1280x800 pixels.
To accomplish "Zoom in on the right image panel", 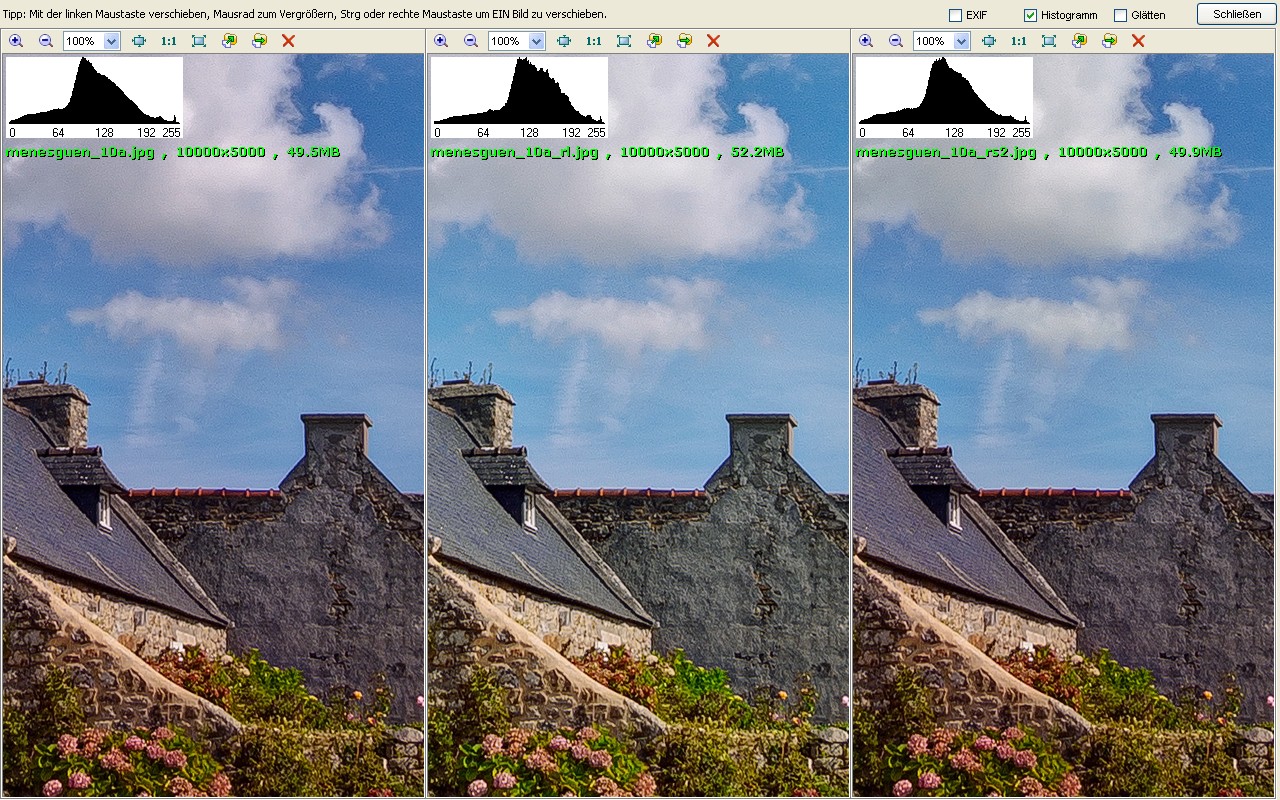I will pyautogui.click(x=866, y=41).
